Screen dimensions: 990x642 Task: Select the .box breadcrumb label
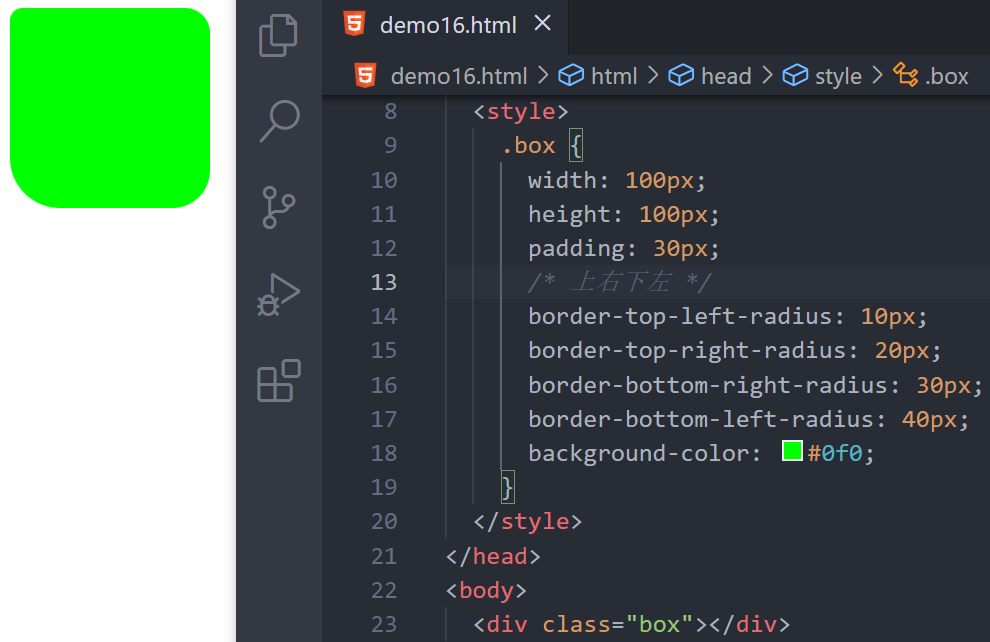click(x=946, y=75)
